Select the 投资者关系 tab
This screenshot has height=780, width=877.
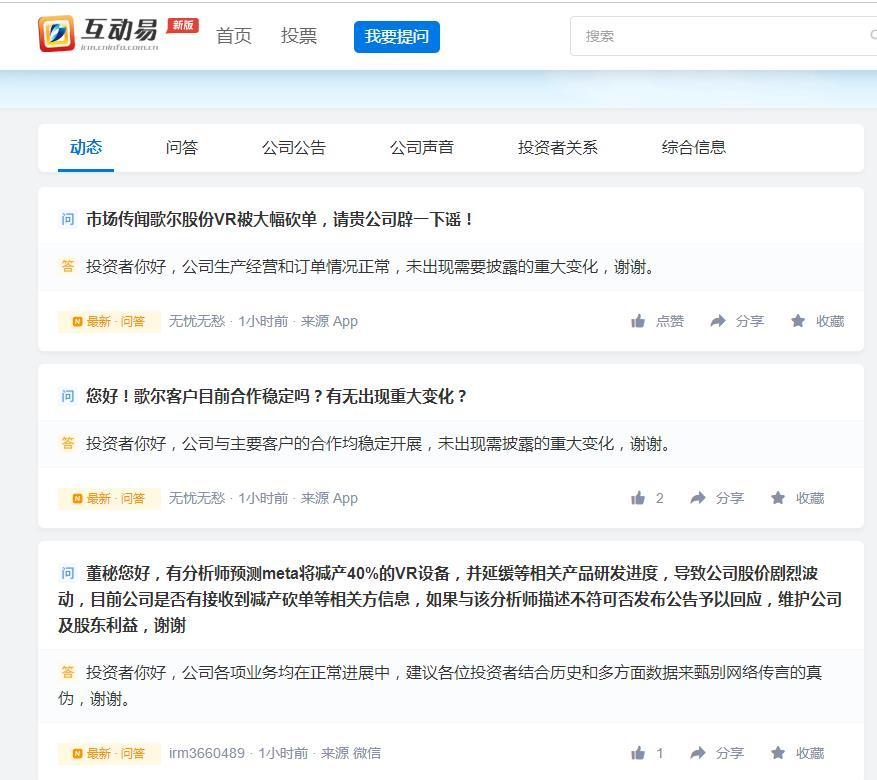coord(557,147)
